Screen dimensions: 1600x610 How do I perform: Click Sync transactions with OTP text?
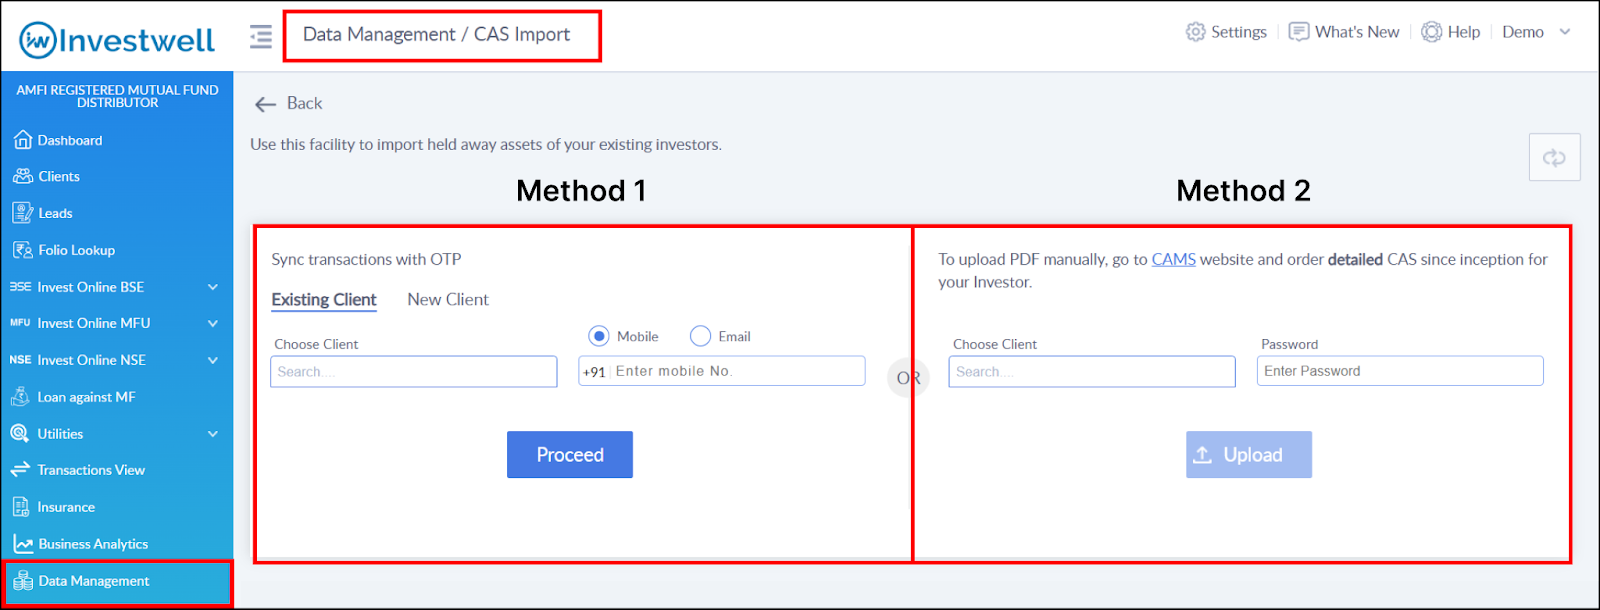(366, 259)
